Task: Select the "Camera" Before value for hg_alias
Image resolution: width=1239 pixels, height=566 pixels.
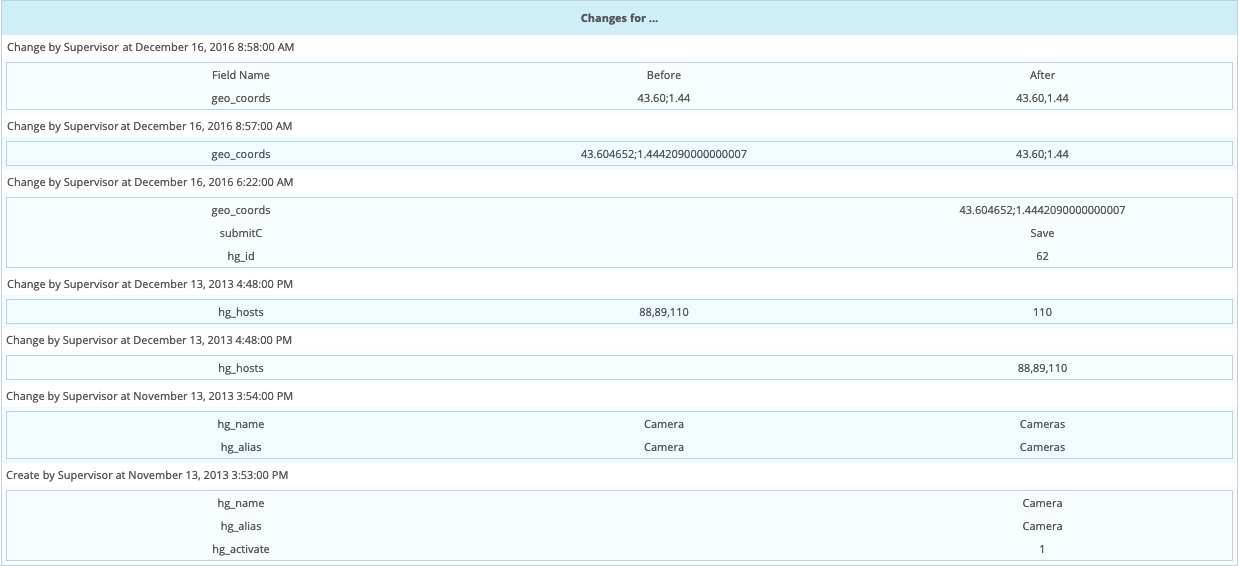Action: (x=663, y=447)
